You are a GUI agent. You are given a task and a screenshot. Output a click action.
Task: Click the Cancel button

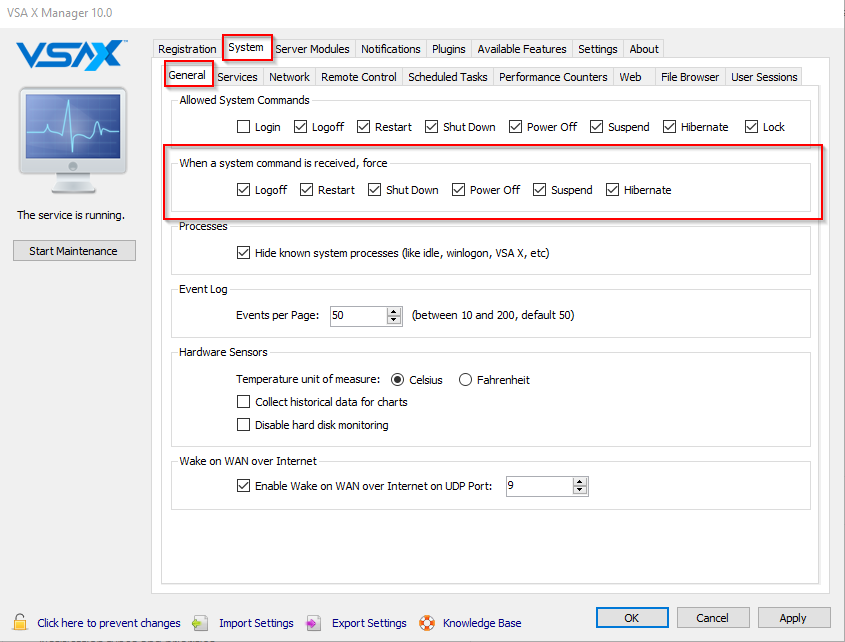712,618
